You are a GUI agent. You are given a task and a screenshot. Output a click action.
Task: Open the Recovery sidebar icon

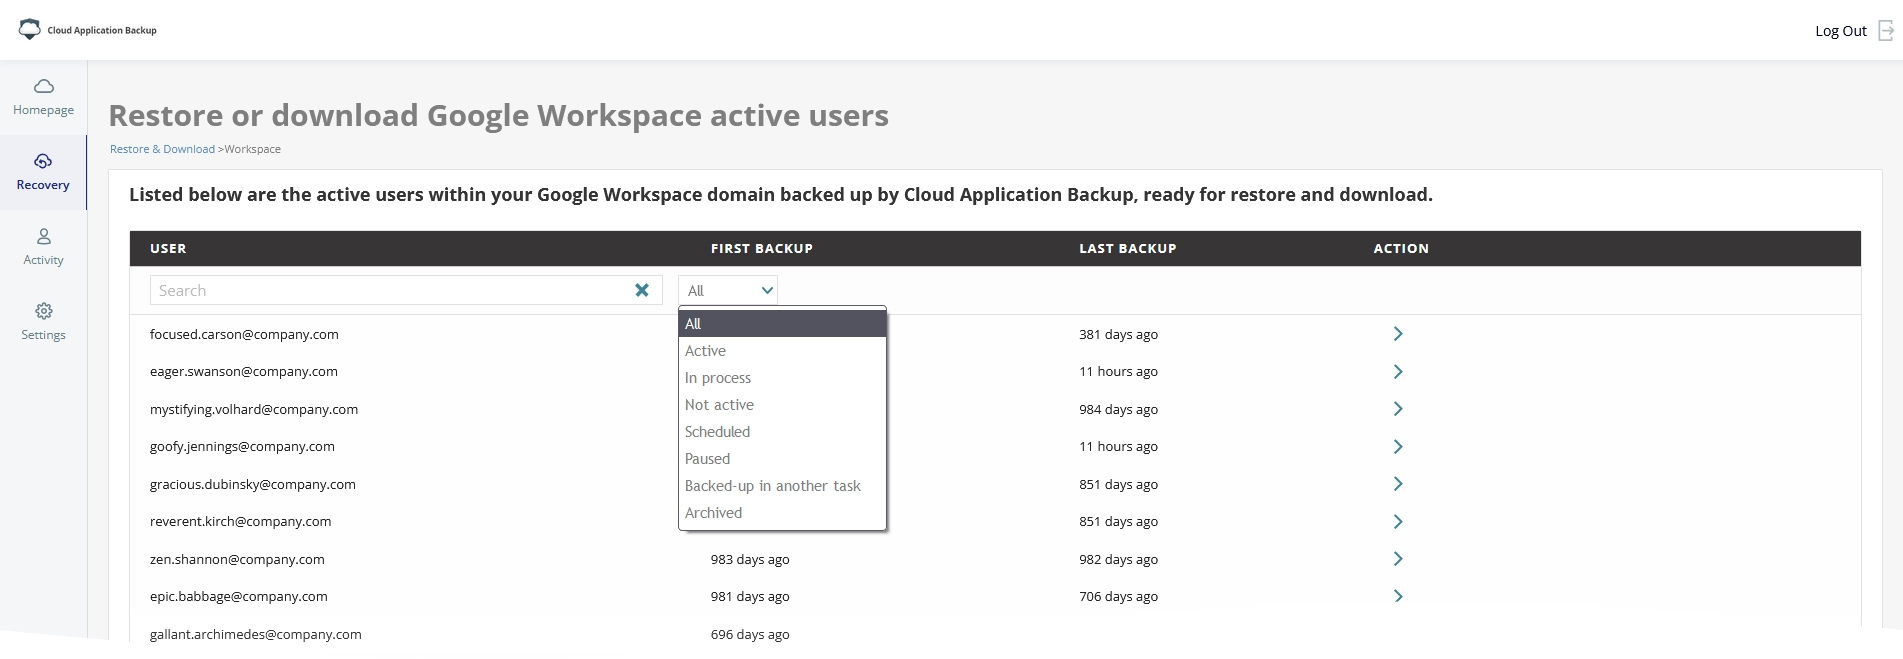pyautogui.click(x=43, y=161)
